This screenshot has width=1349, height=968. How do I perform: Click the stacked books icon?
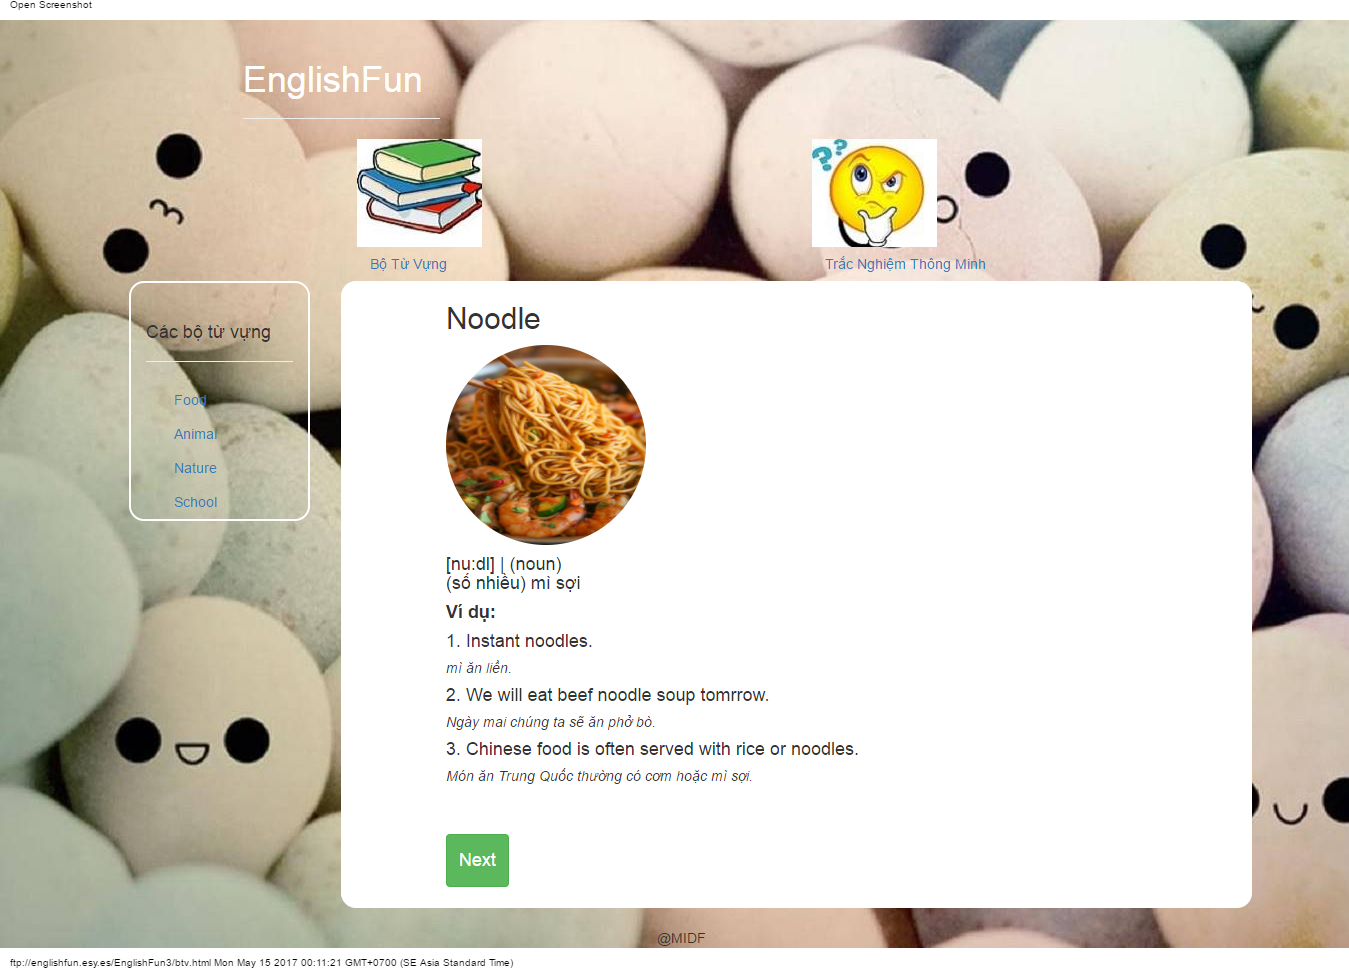419,193
